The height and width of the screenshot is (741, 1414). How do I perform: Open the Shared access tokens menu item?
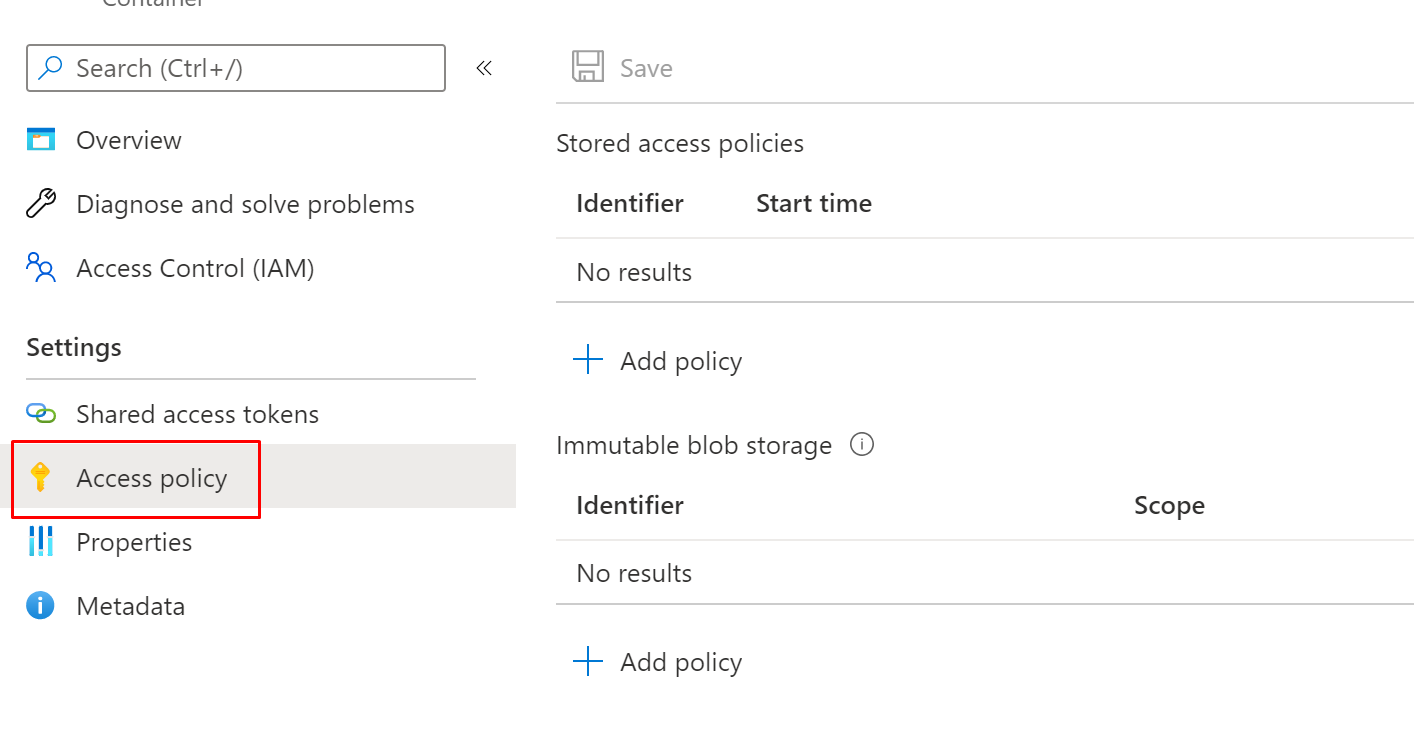tap(197, 414)
